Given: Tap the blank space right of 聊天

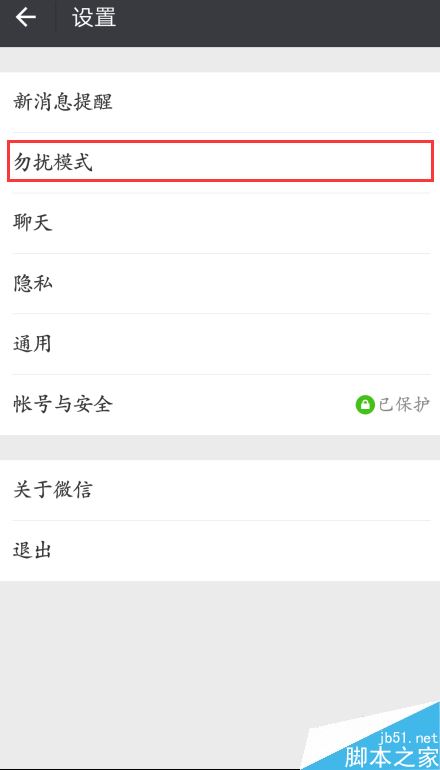Looking at the screenshot, I should point(246,223).
